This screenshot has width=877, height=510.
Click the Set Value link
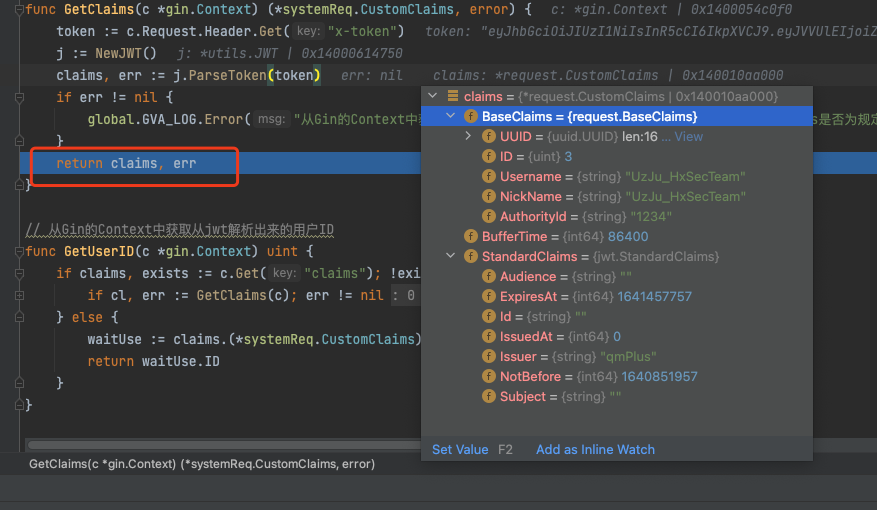tap(460, 450)
